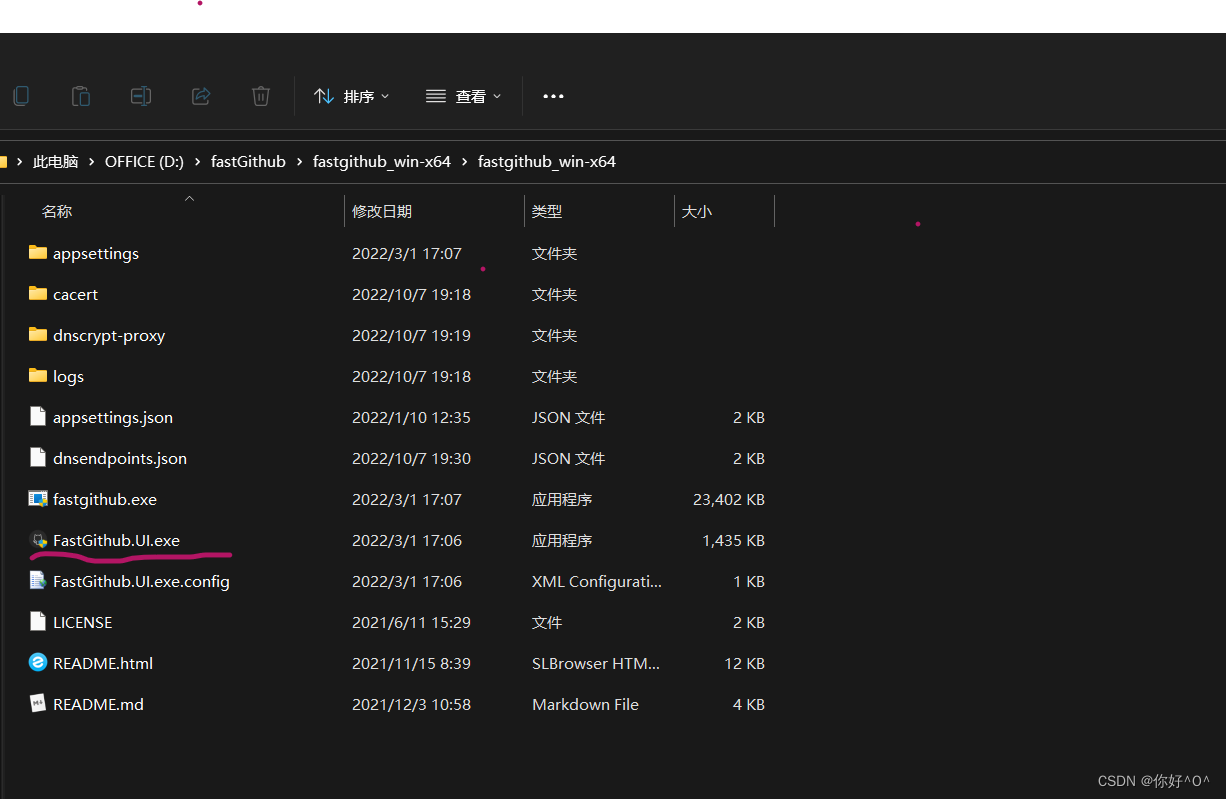Click the Delete trash icon
Image resolution: width=1226 pixels, height=799 pixels.
click(x=261, y=96)
